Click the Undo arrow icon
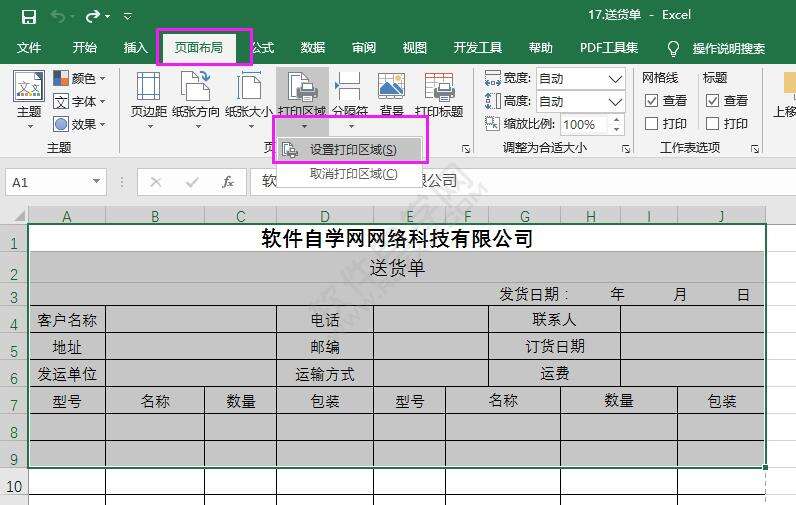This screenshot has height=505, width=796. point(57,17)
